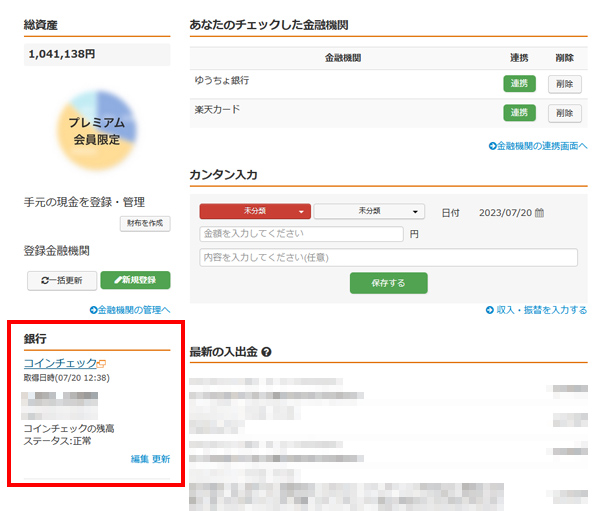The image size is (600, 511).
Task: Click the calendar icon next to date
Action: [539, 212]
